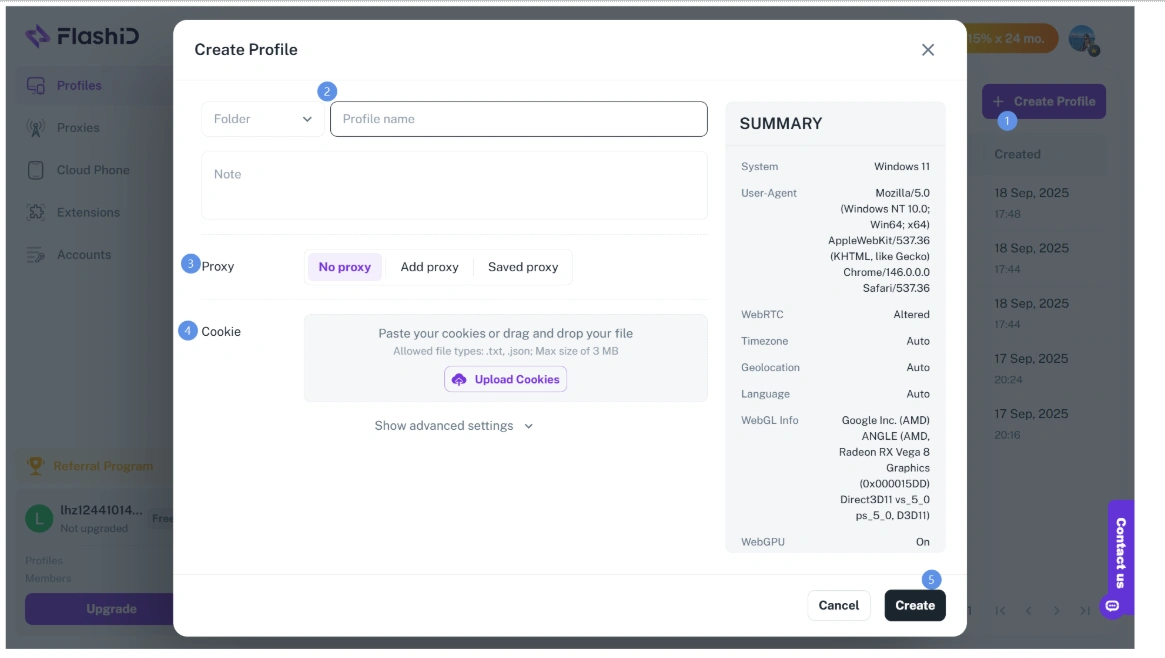Select the Add proxy option
Screen dimensions: 1165x658
coord(429,267)
